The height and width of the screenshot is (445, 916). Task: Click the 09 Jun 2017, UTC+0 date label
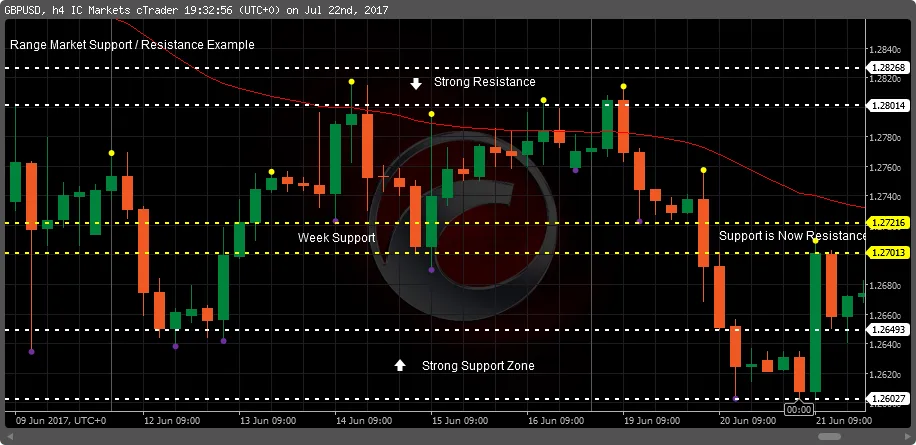click(x=61, y=420)
